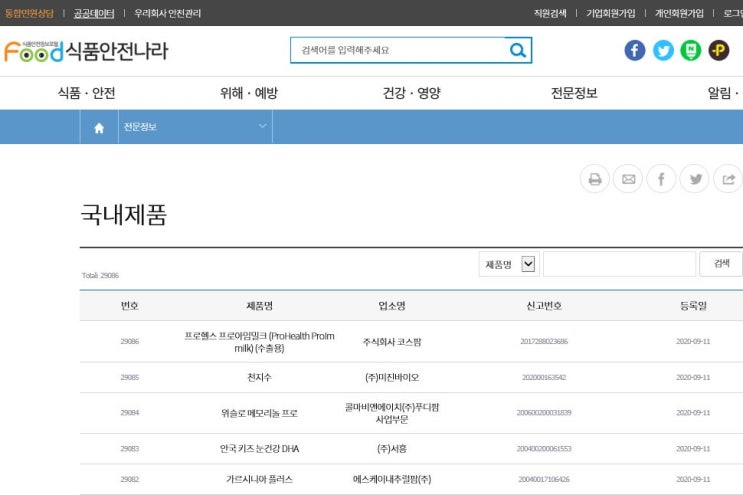
Task: Click the 통합민원상담 top link
Action: click(29, 13)
